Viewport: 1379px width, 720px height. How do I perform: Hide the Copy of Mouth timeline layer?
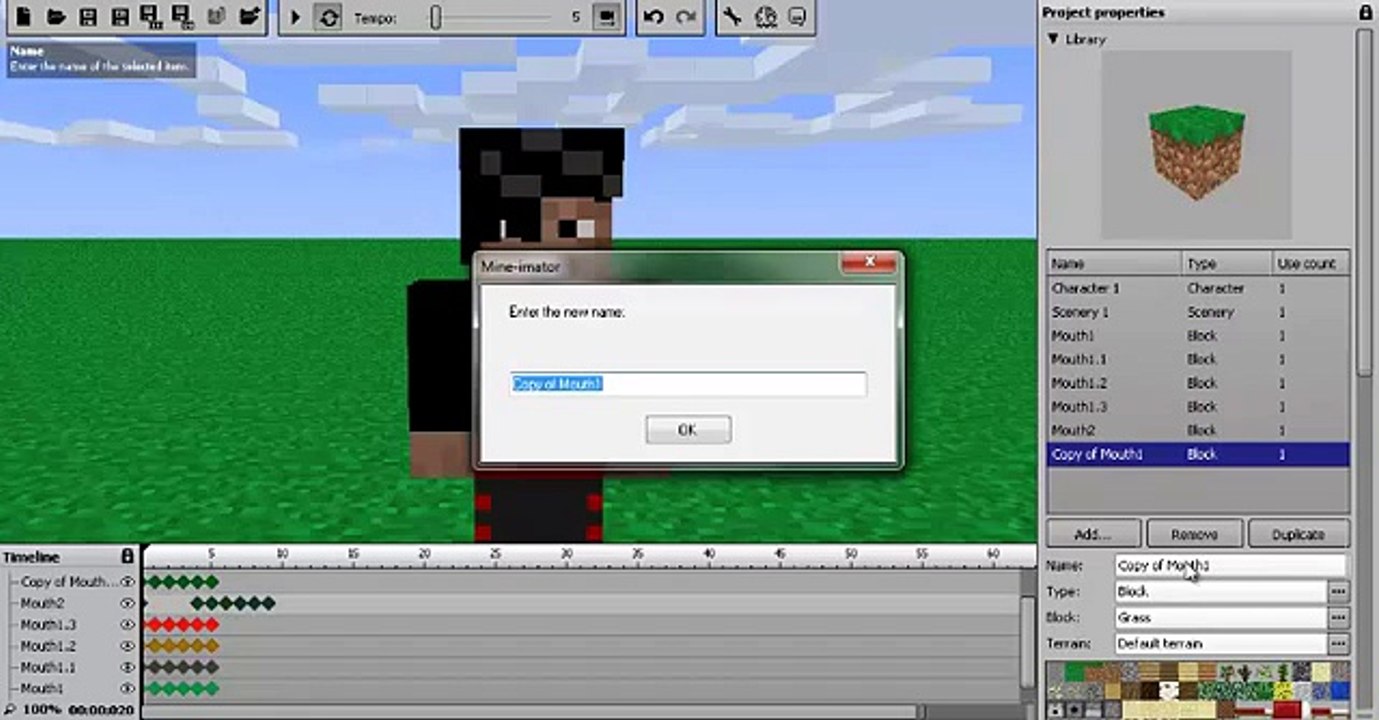tap(128, 582)
